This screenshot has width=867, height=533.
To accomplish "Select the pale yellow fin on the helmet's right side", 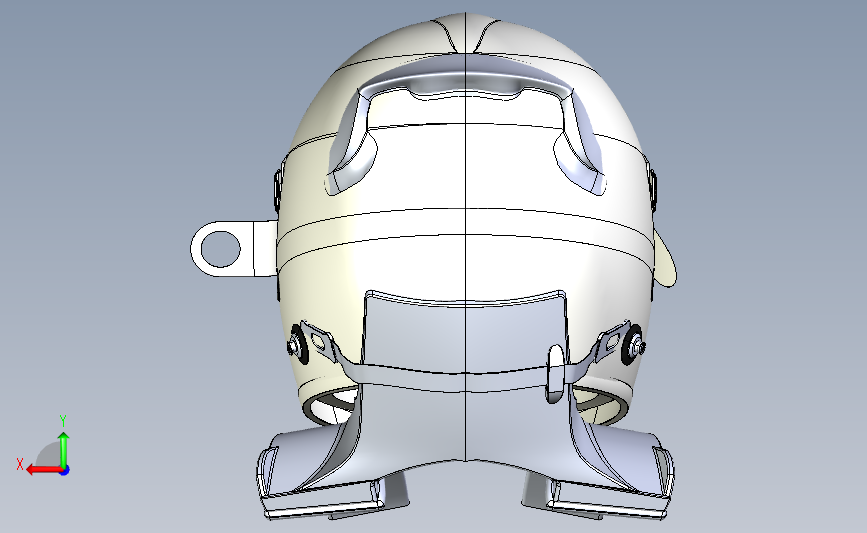I will tap(665, 259).
